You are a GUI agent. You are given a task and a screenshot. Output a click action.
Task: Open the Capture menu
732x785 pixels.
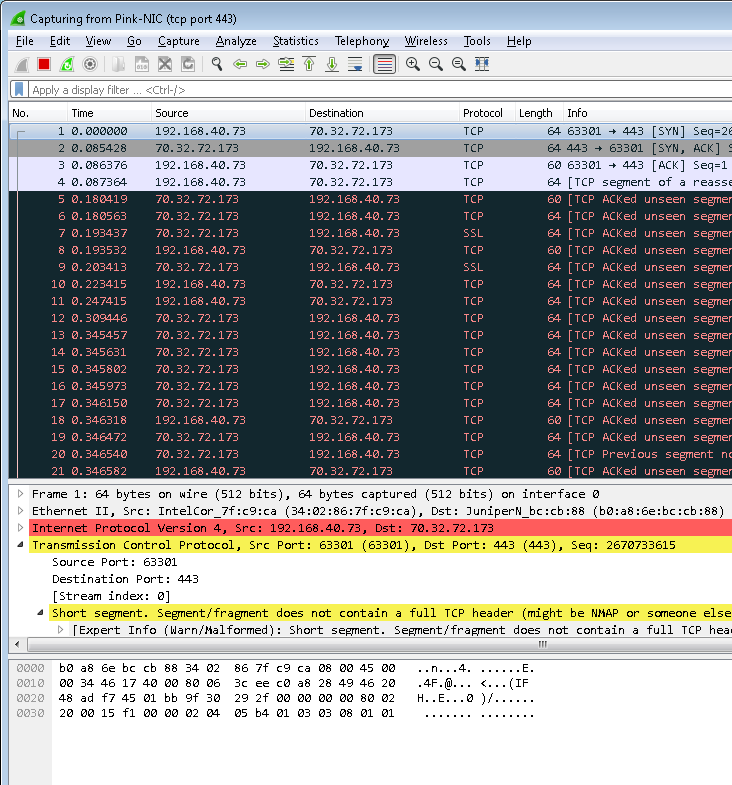(x=179, y=41)
